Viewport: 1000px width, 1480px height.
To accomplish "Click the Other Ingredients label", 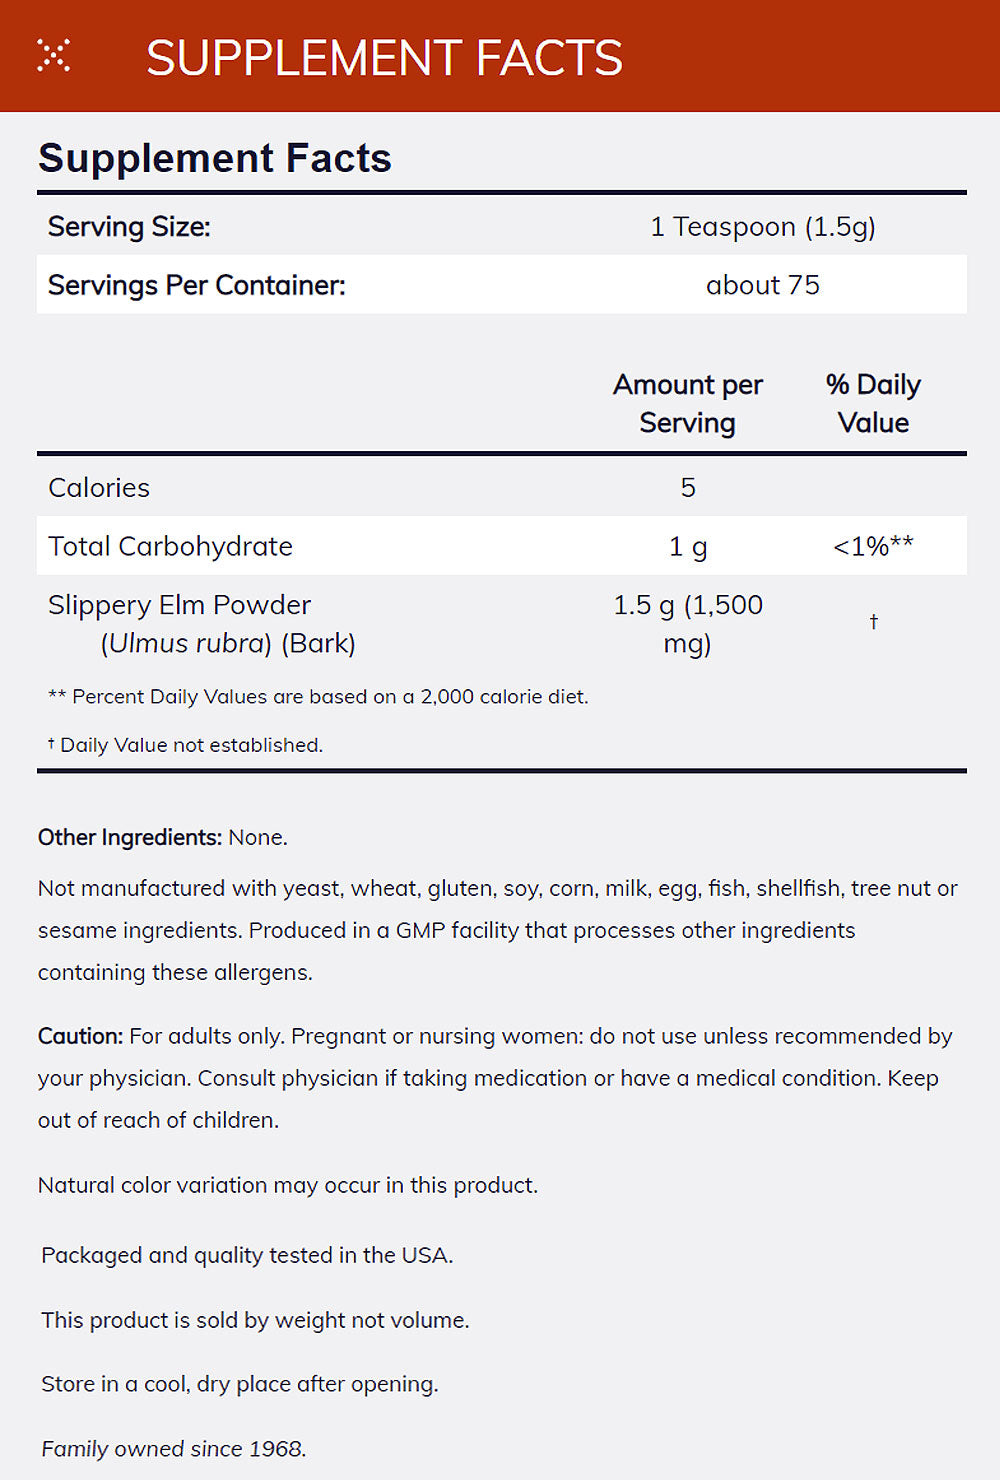I will (x=130, y=838).
